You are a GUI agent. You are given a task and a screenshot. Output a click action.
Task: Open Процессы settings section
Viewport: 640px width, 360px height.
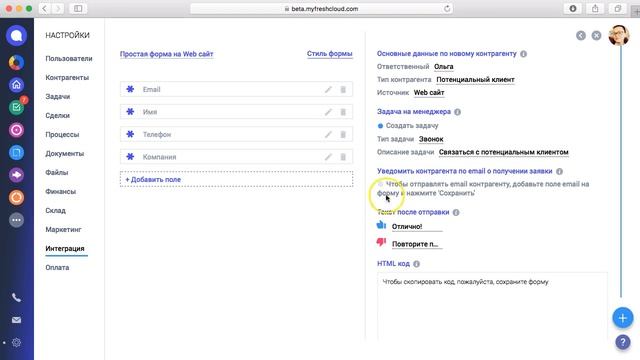pos(62,135)
